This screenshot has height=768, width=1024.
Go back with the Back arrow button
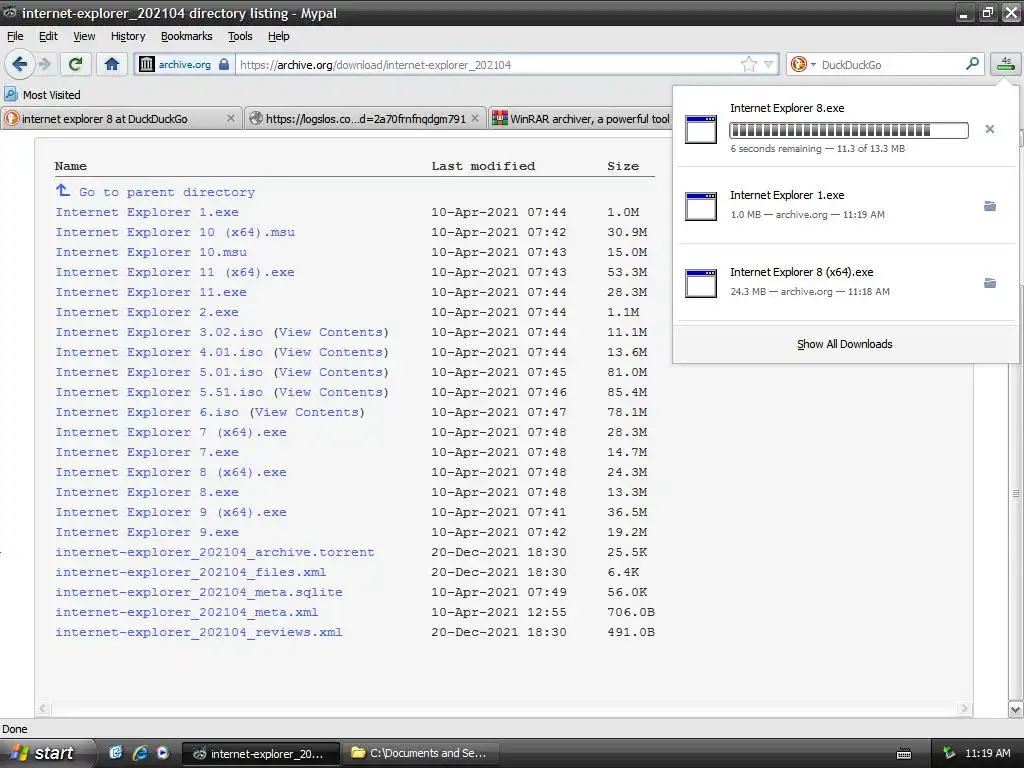19,64
